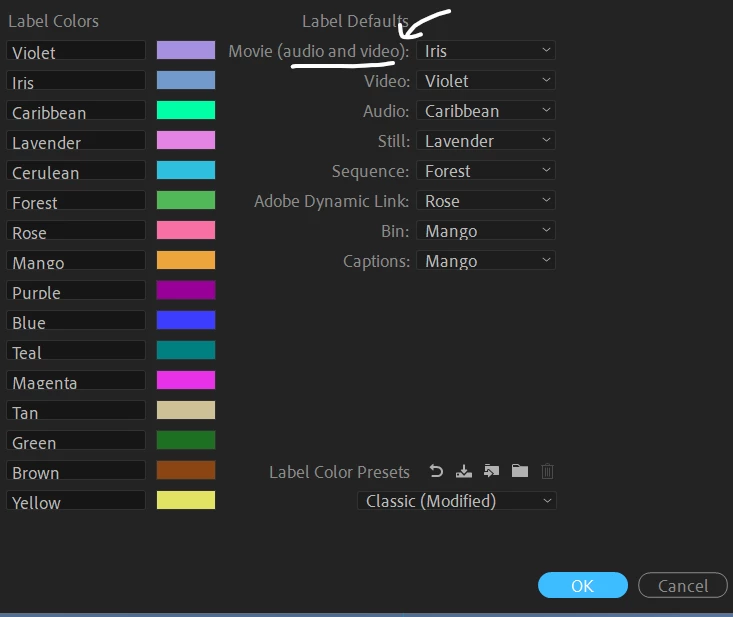Viewport: 733px width, 617px height.
Task: Click the Green label name field
Action: click(76, 440)
